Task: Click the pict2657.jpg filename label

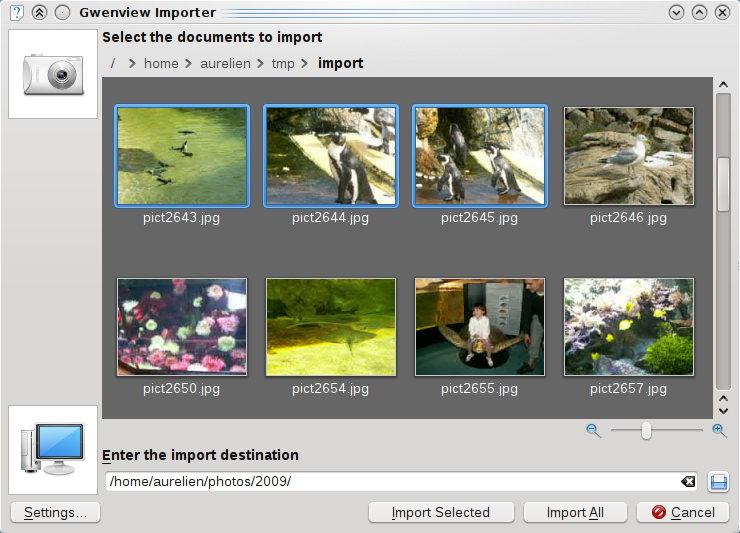Action: click(629, 389)
